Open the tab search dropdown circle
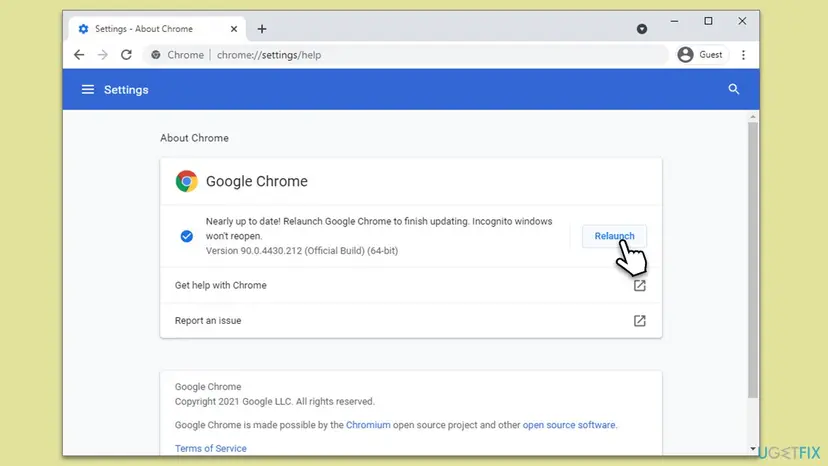This screenshot has width=828, height=466. click(642, 29)
